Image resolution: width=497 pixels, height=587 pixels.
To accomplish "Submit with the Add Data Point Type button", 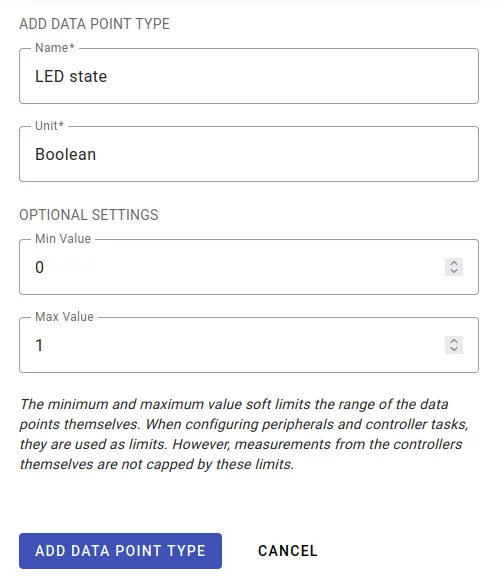I will pos(121,551).
